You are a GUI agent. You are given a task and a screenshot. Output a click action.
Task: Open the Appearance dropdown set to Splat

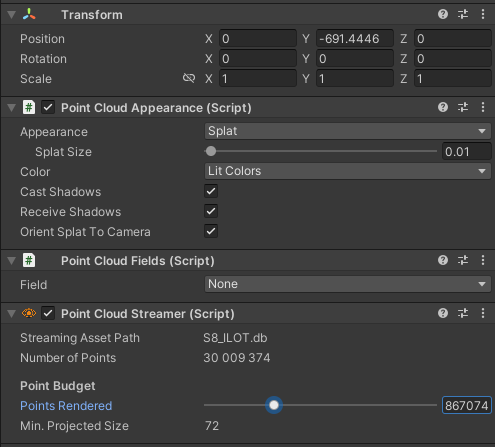(348, 131)
